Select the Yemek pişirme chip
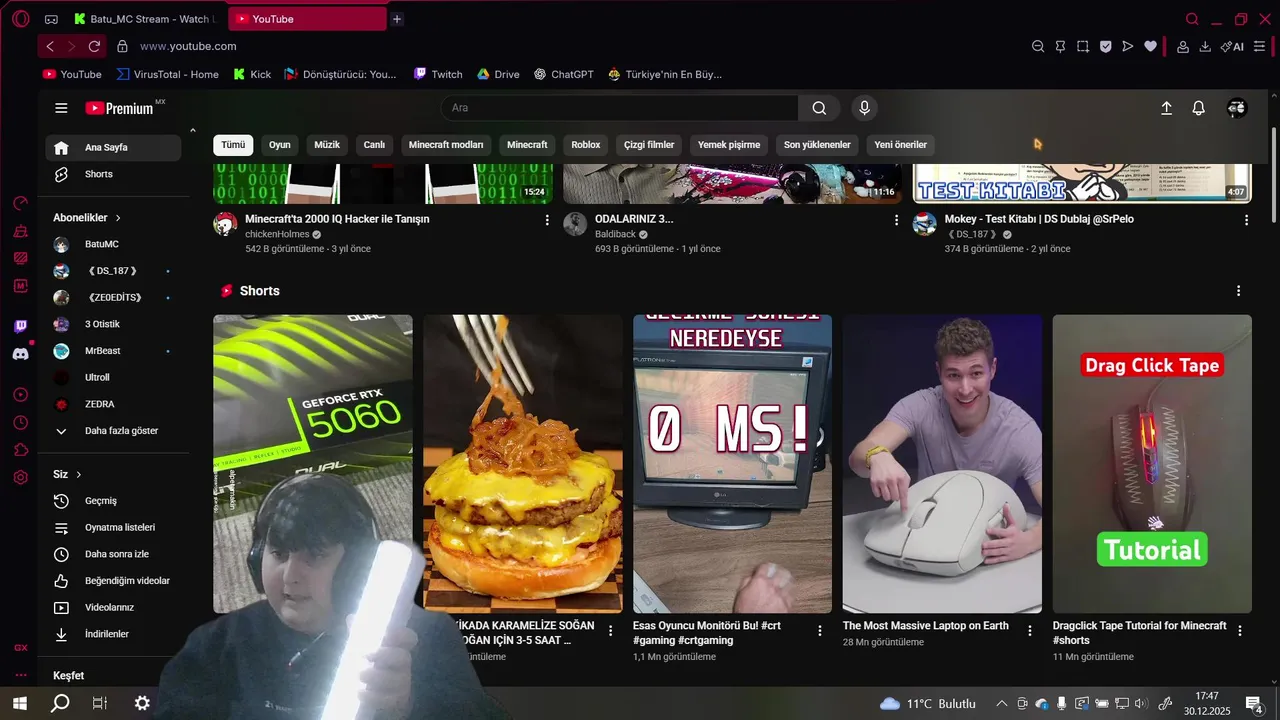The image size is (1280, 720). [x=729, y=145]
